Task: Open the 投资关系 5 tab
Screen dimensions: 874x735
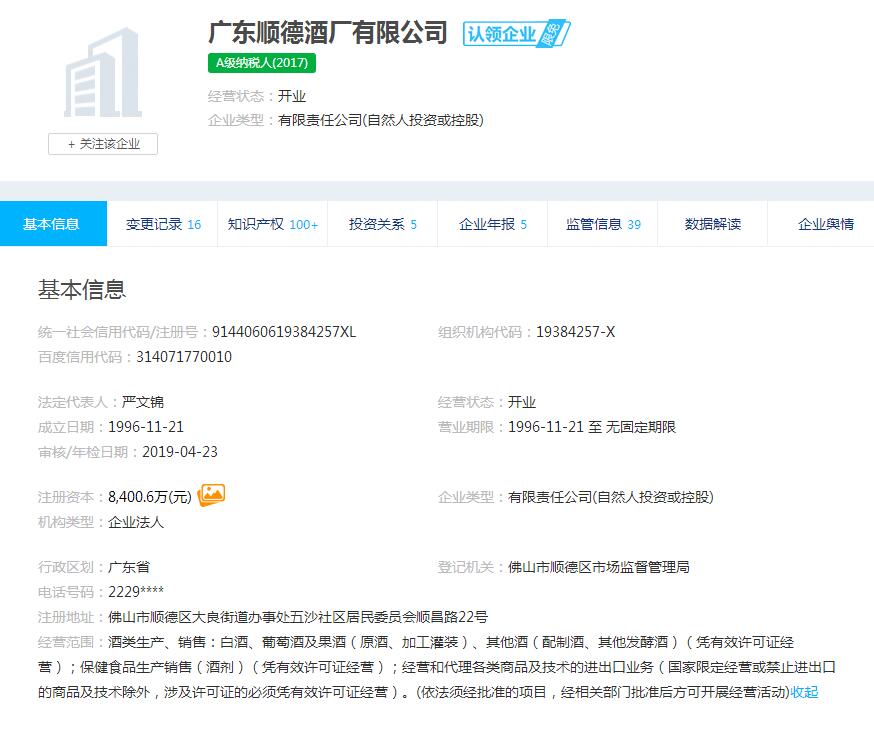Action: tap(382, 224)
